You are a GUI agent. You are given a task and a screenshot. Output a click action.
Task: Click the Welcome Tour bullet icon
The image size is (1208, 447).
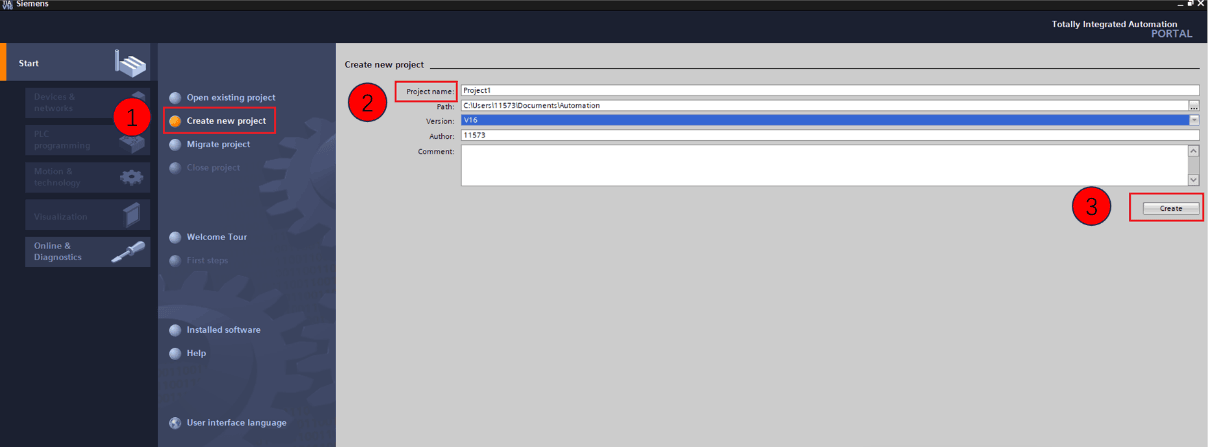pos(176,237)
